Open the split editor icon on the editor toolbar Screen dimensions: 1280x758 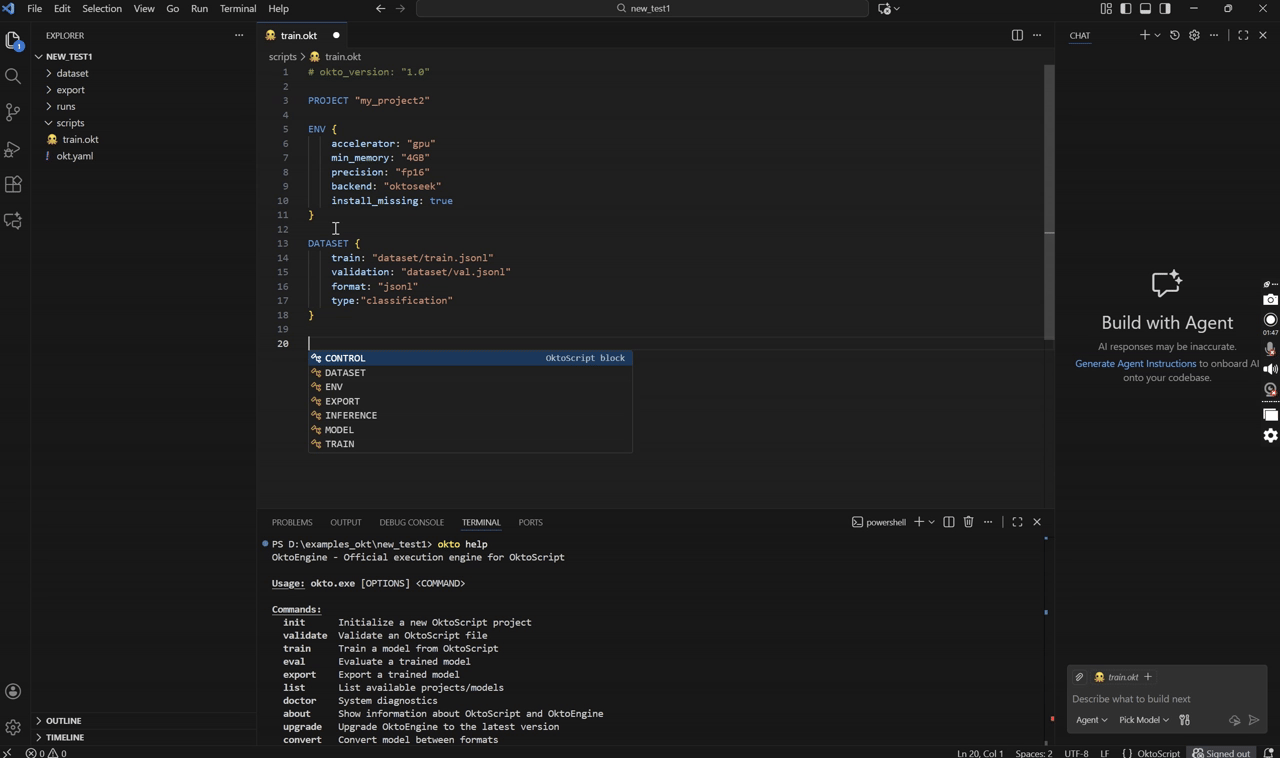(x=1017, y=35)
